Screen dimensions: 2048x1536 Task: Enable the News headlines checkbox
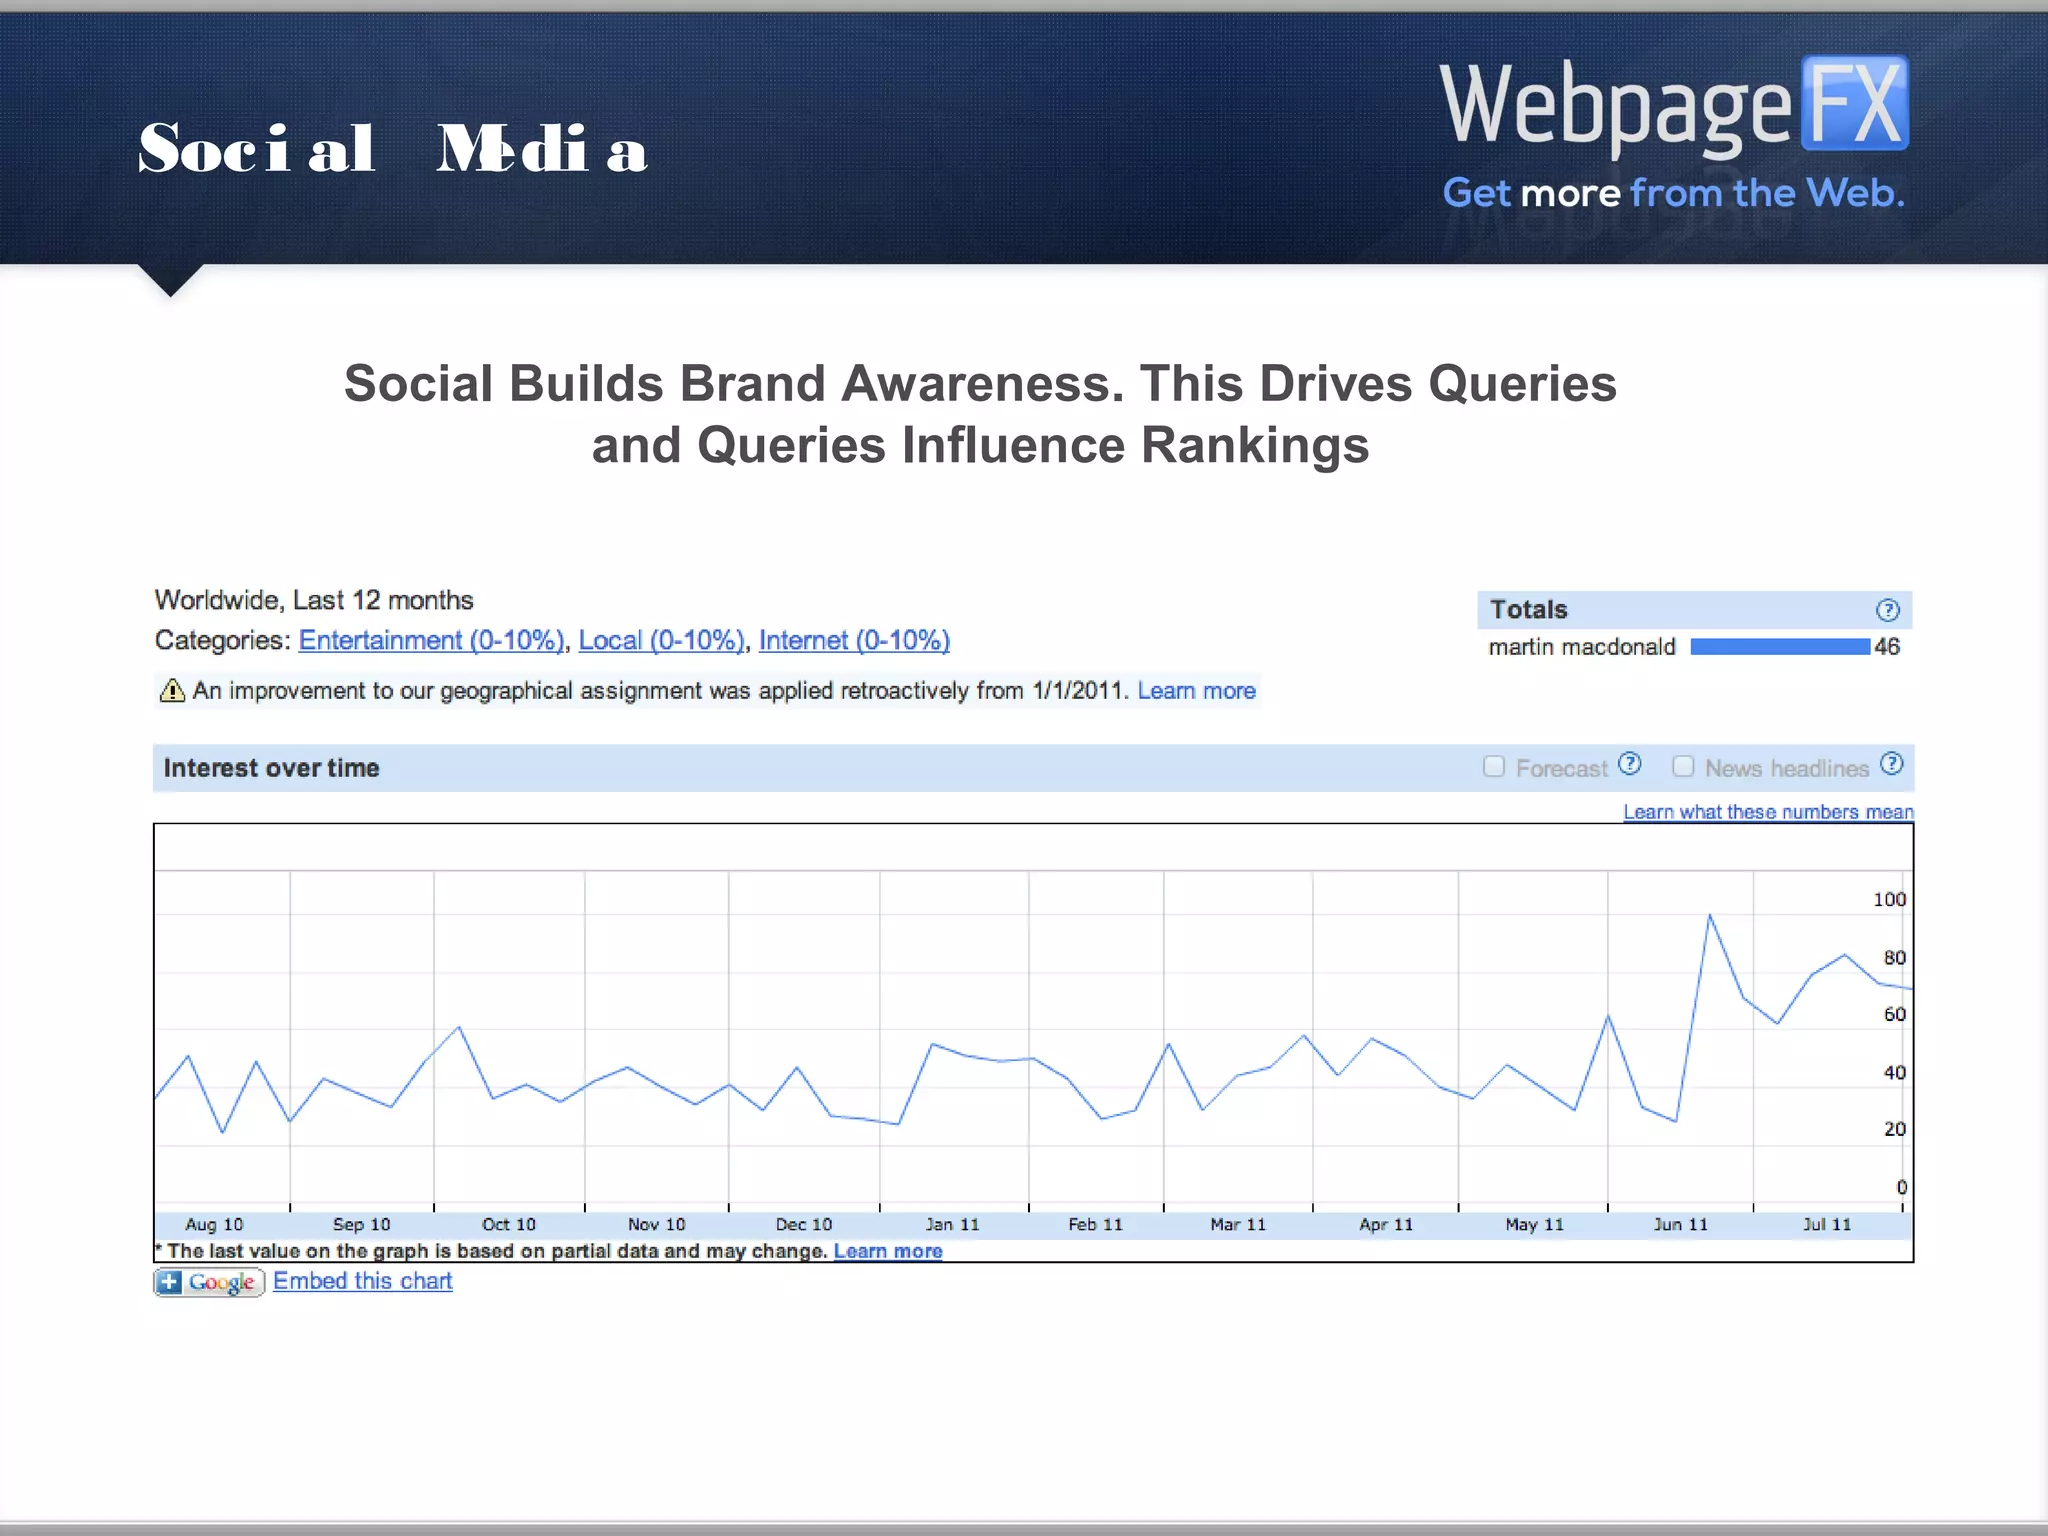click(x=1683, y=767)
